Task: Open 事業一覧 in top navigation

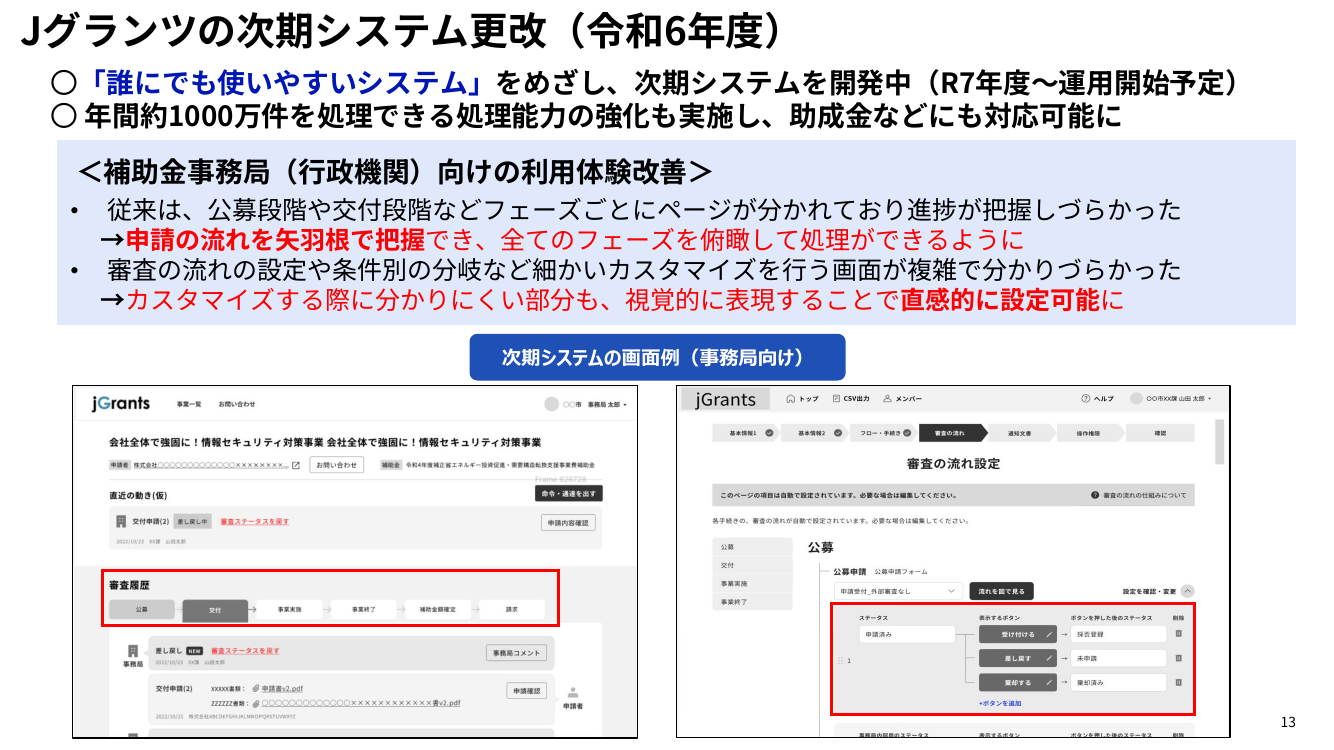Action: pyautogui.click(x=189, y=404)
